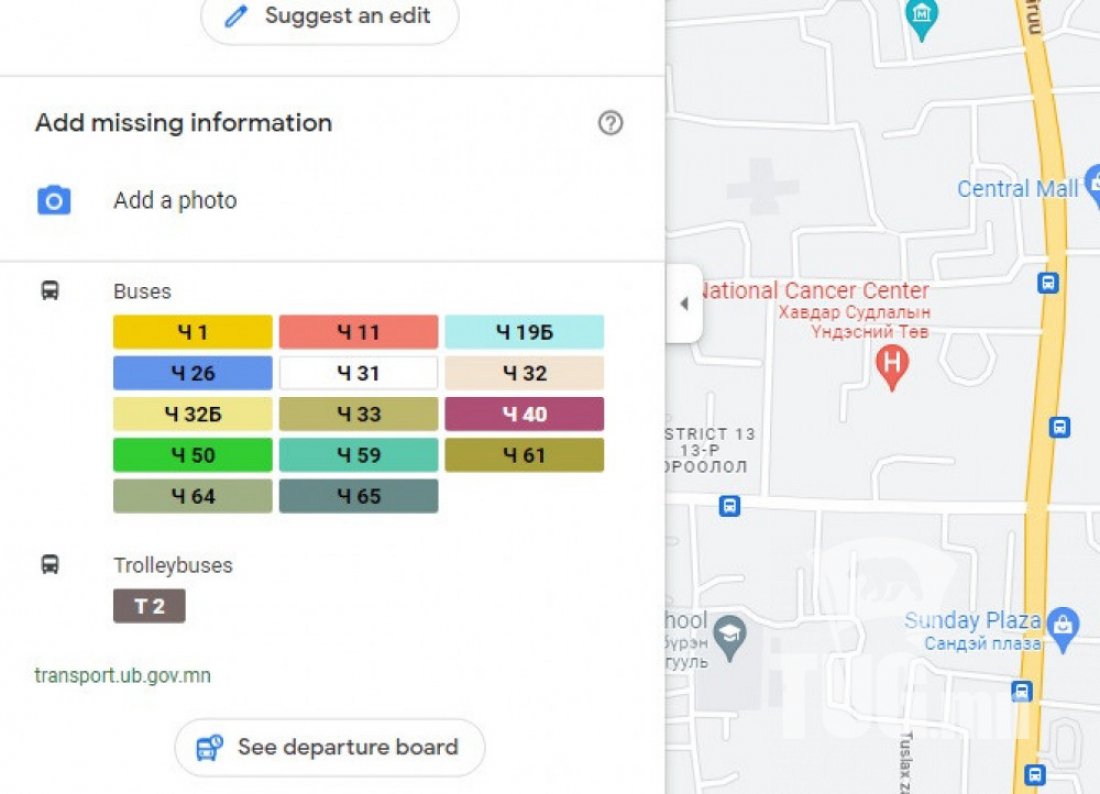Click the National Cancer Center hospital marker
The width and height of the screenshot is (1100, 794).
tap(891, 367)
